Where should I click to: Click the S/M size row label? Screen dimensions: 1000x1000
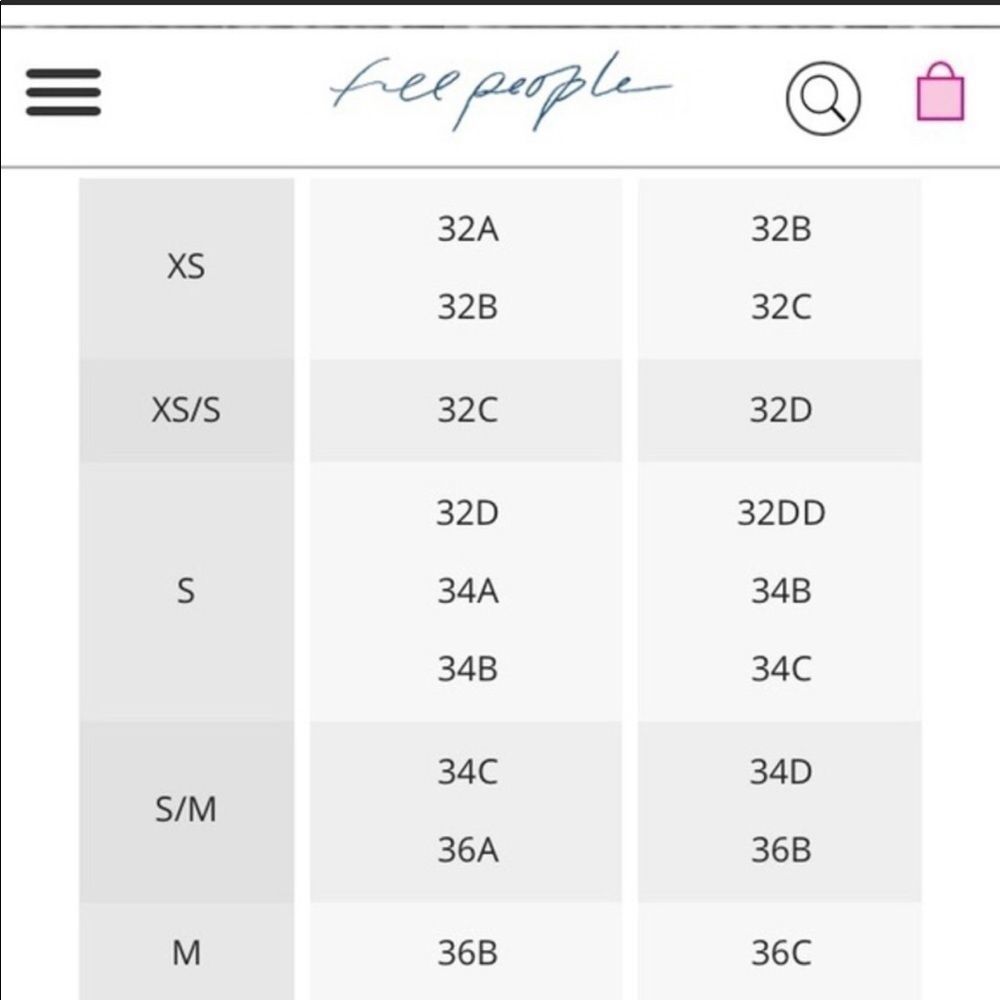click(x=186, y=810)
